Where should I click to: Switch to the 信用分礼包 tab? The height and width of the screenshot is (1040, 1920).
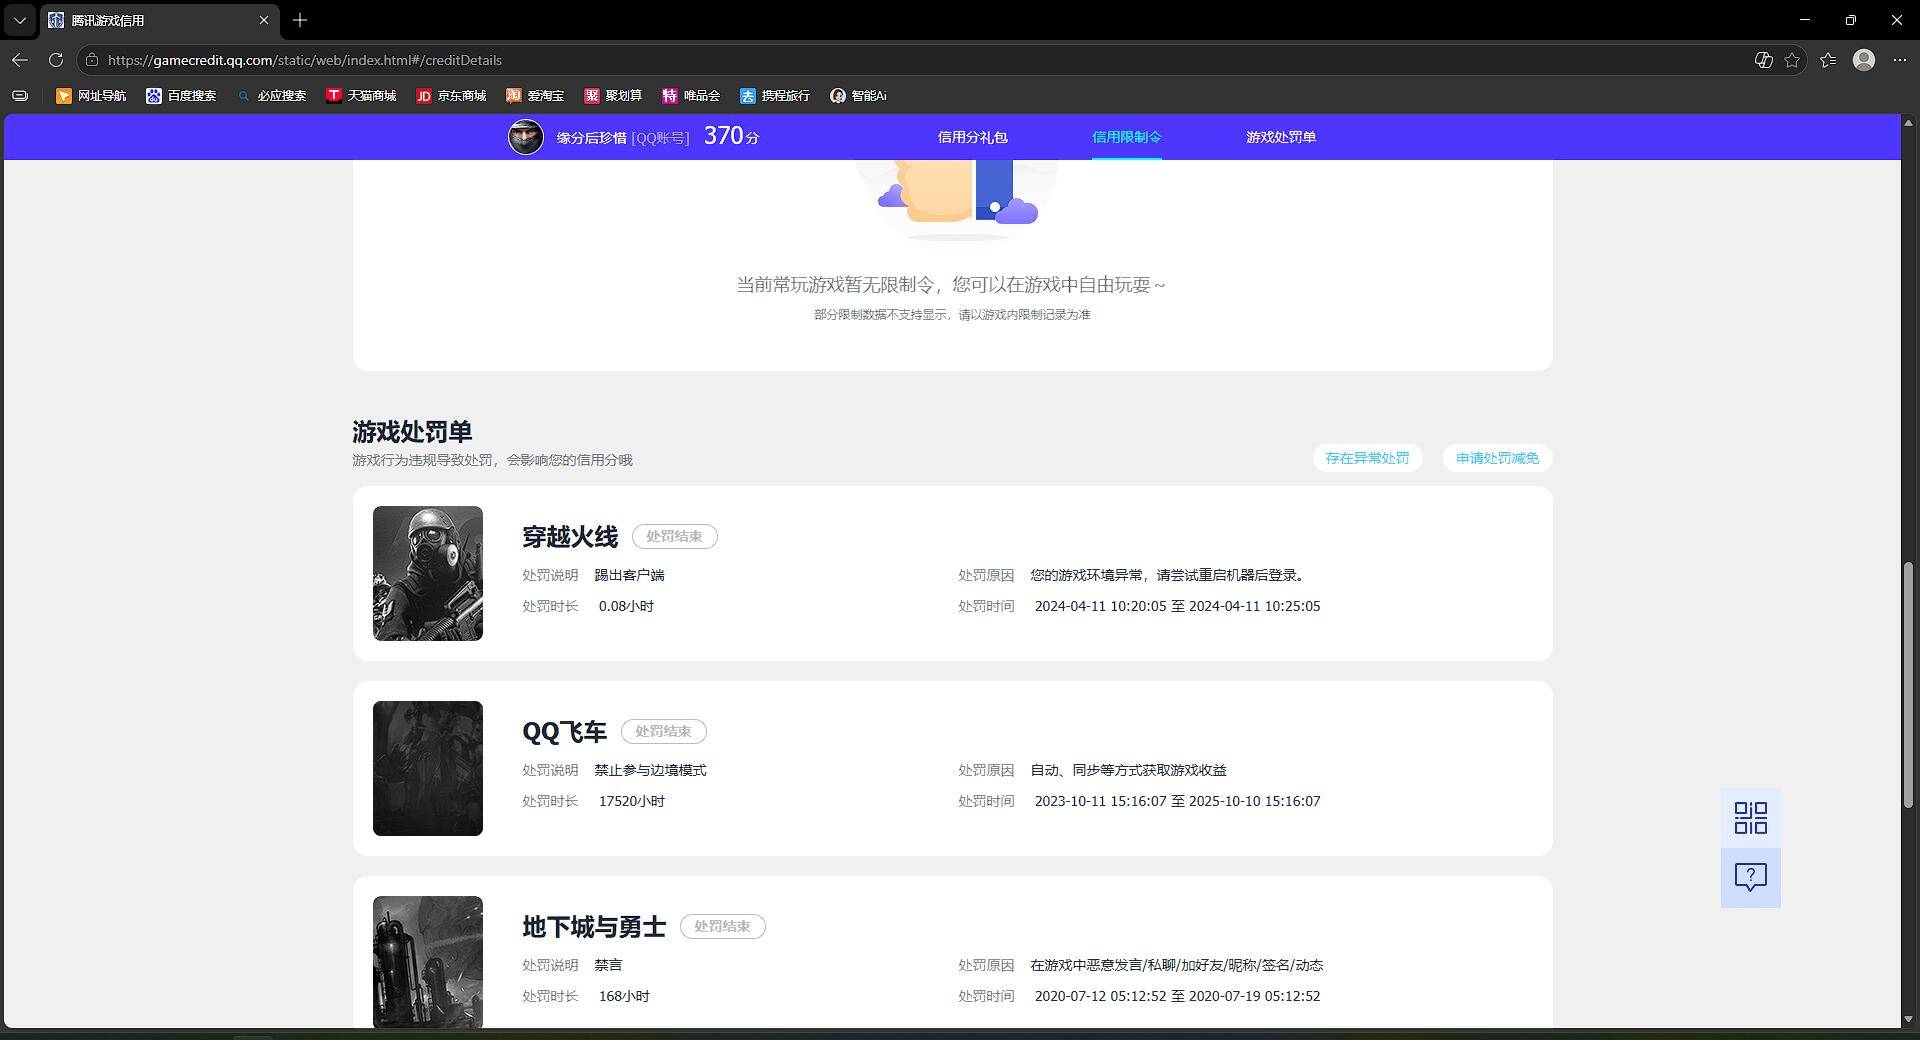point(972,137)
